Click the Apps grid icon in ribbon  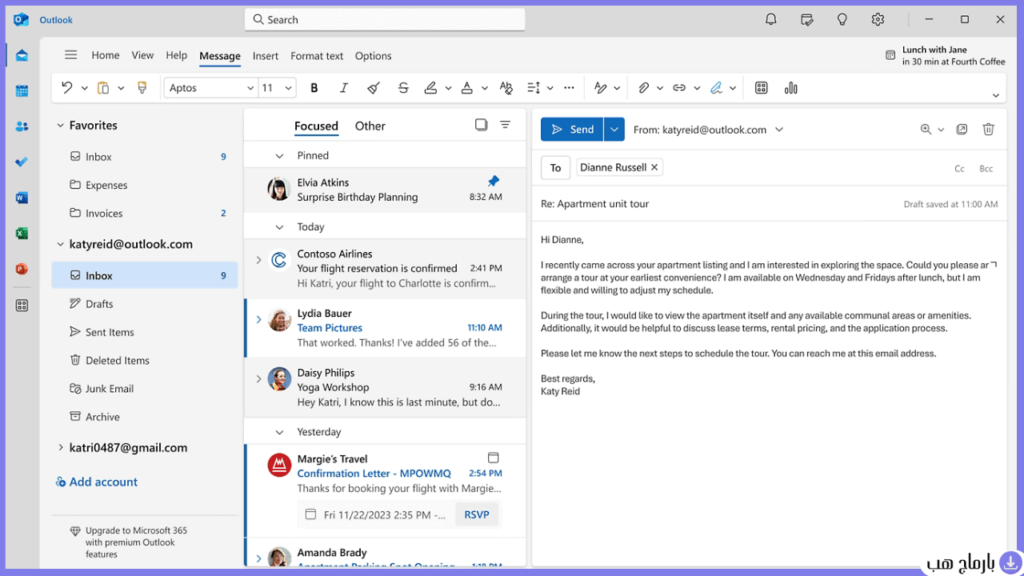761,88
